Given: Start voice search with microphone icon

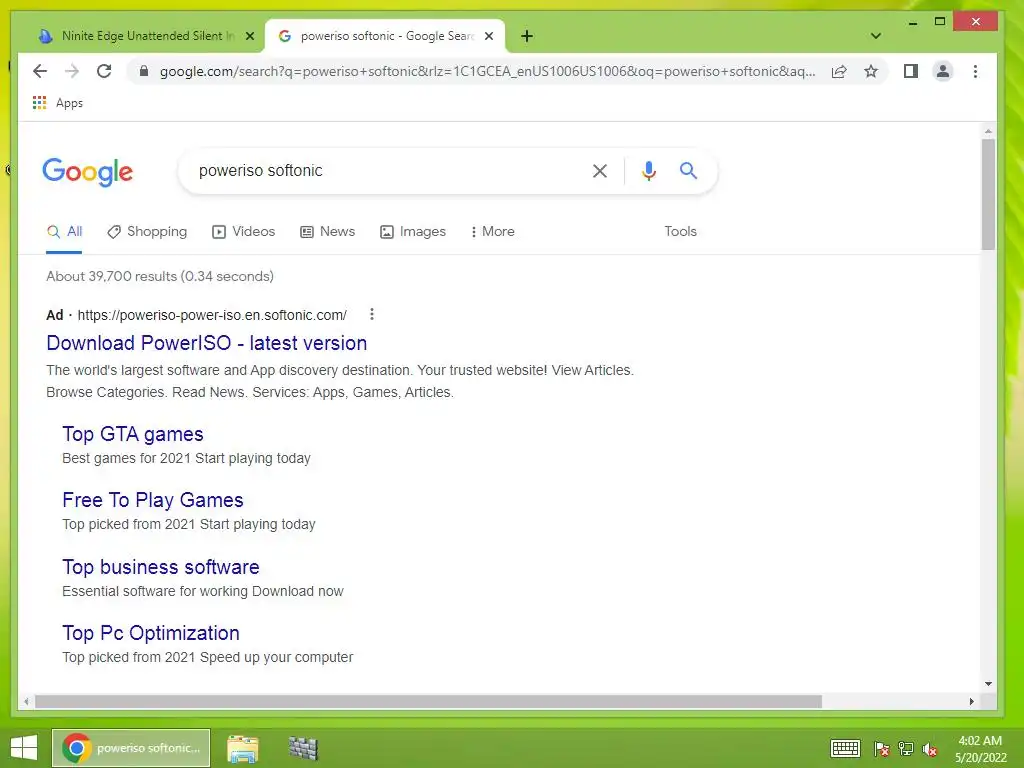Looking at the screenshot, I should pos(648,171).
